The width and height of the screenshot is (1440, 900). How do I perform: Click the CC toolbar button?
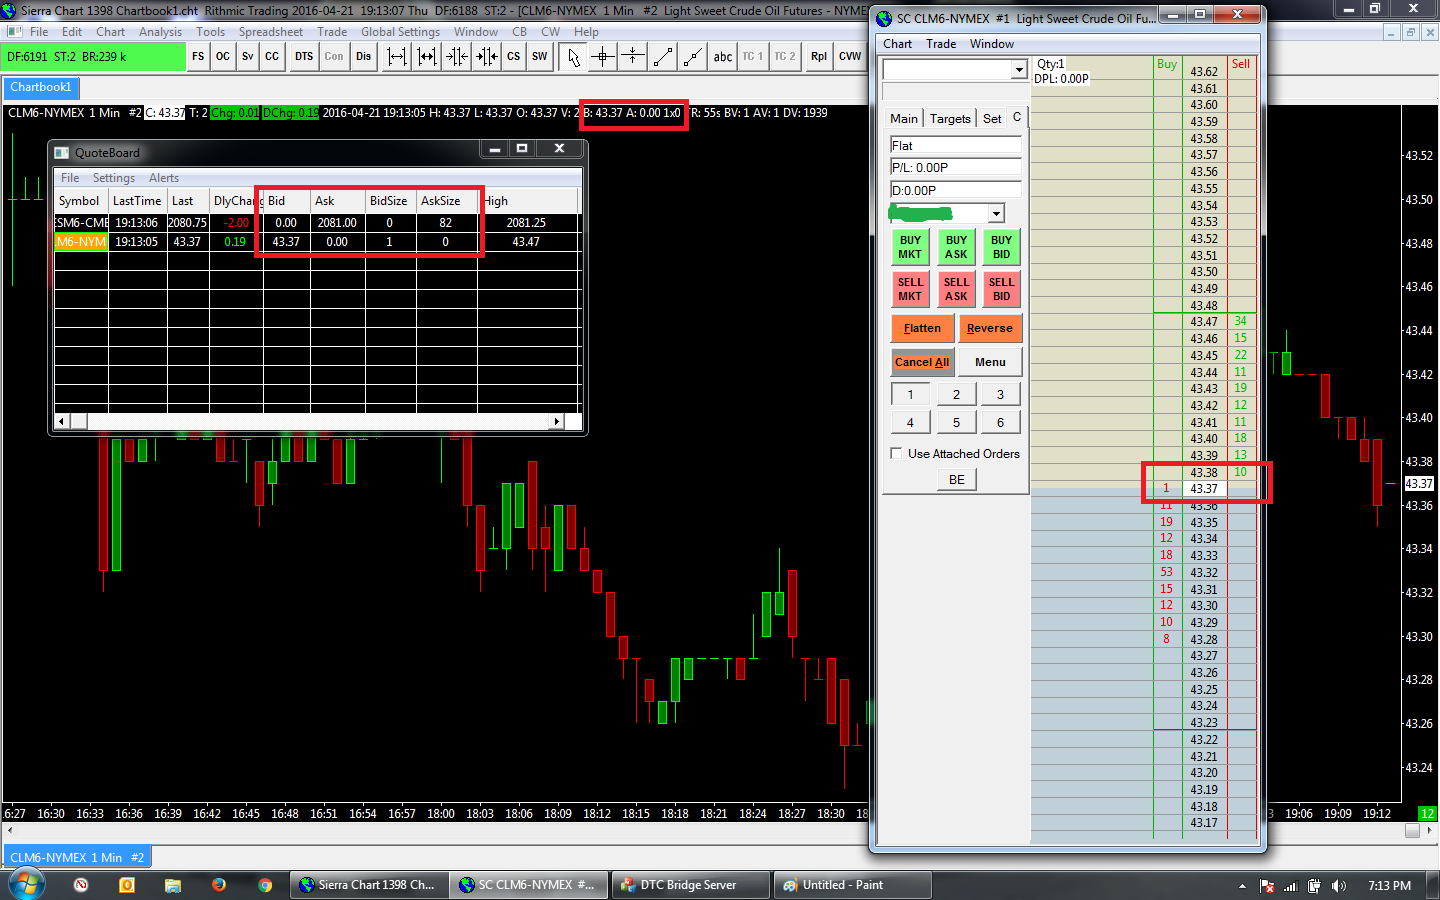(272, 57)
